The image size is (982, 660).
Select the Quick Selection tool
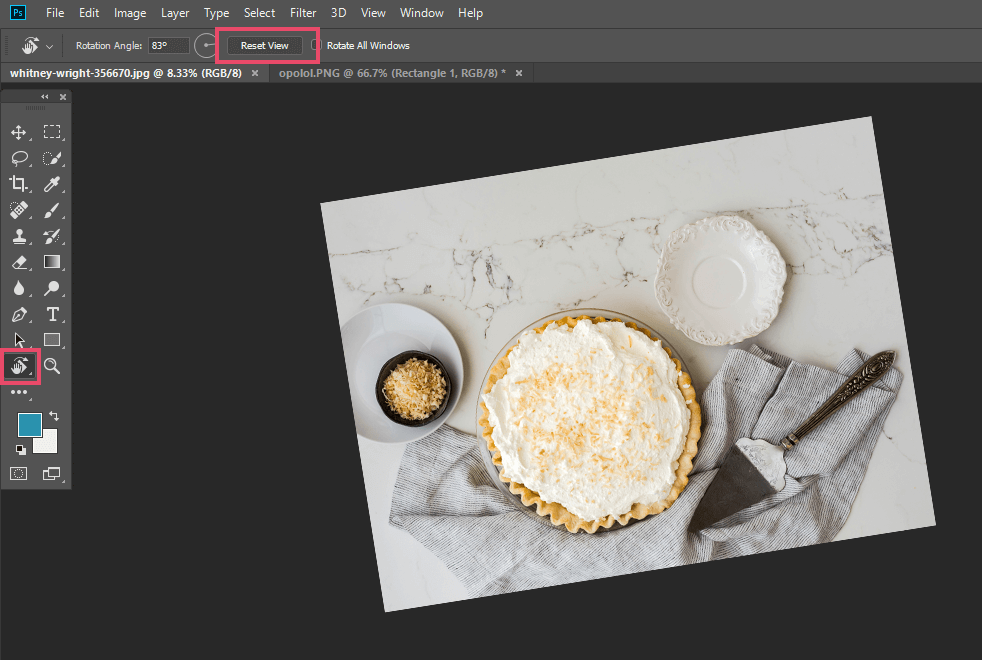pos(52,158)
